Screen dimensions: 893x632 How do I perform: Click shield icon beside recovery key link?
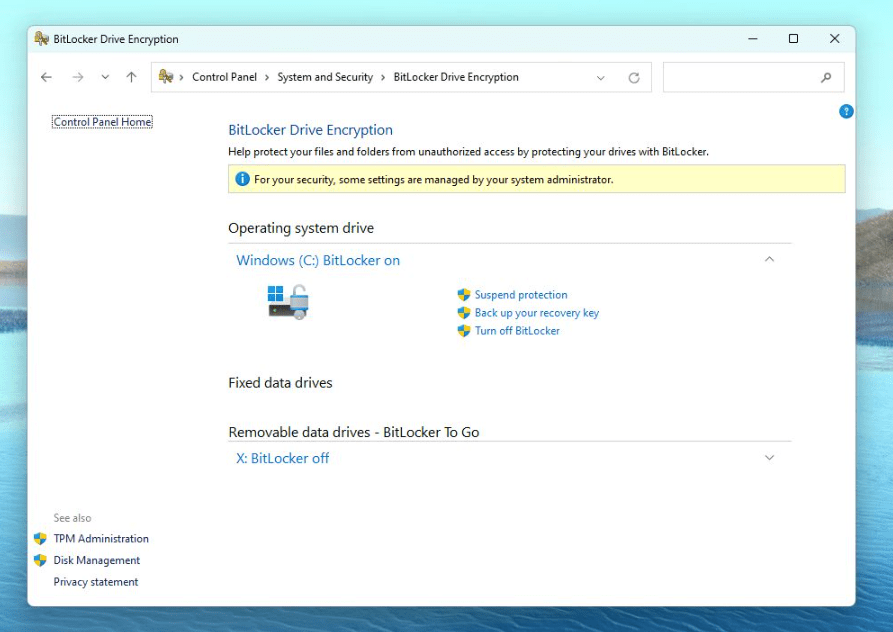click(464, 313)
